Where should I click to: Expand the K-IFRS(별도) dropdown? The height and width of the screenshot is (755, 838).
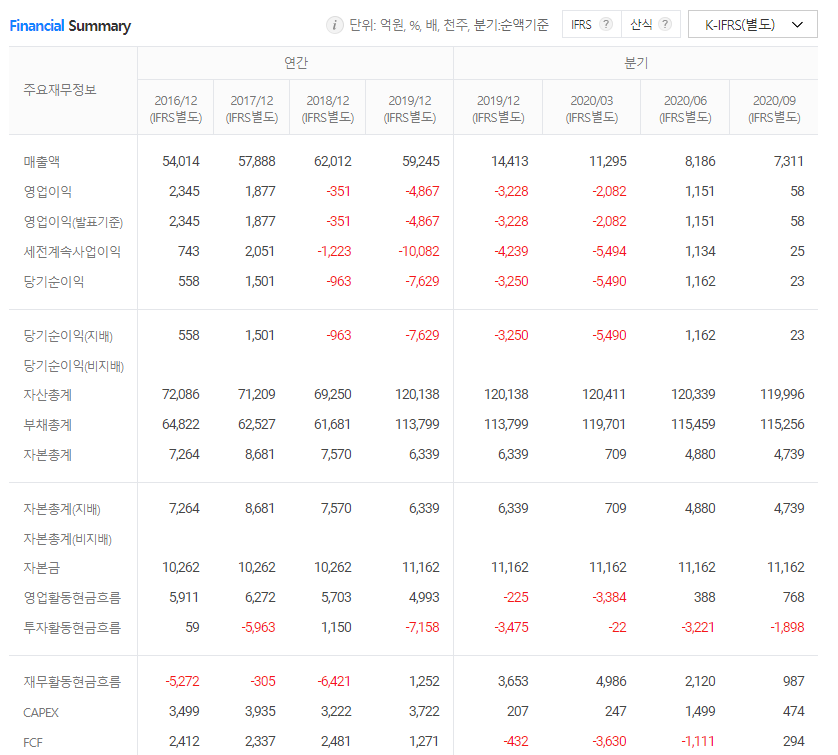pos(752,25)
